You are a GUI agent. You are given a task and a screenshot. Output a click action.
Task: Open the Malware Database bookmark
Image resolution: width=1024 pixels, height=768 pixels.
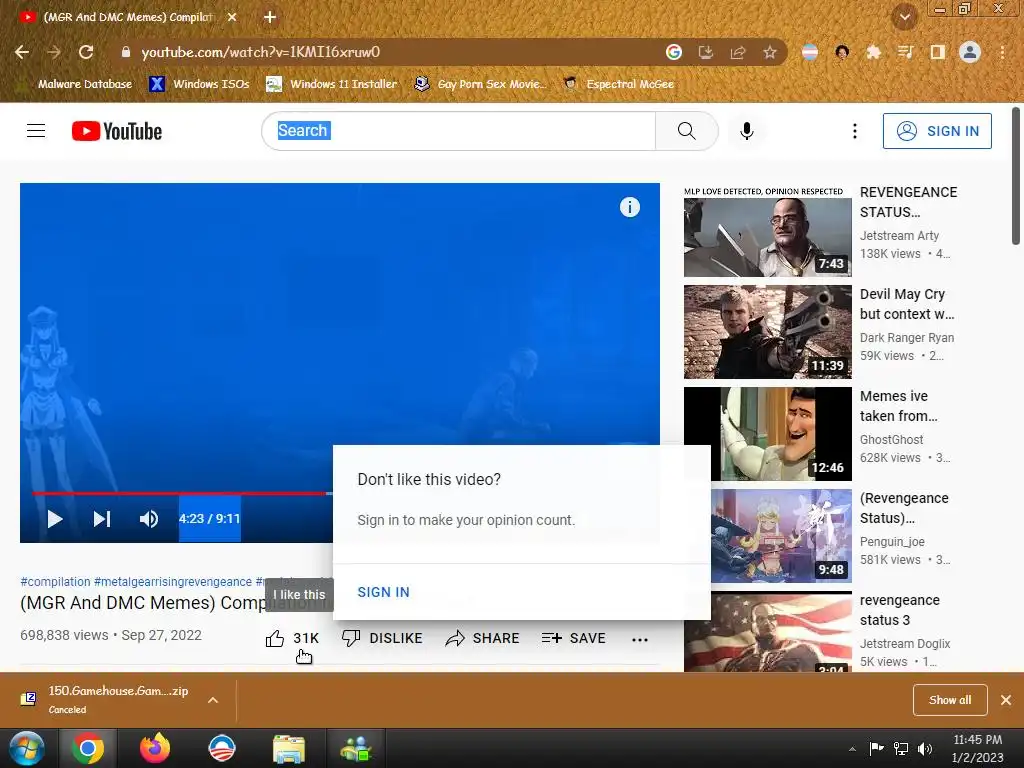(76, 84)
